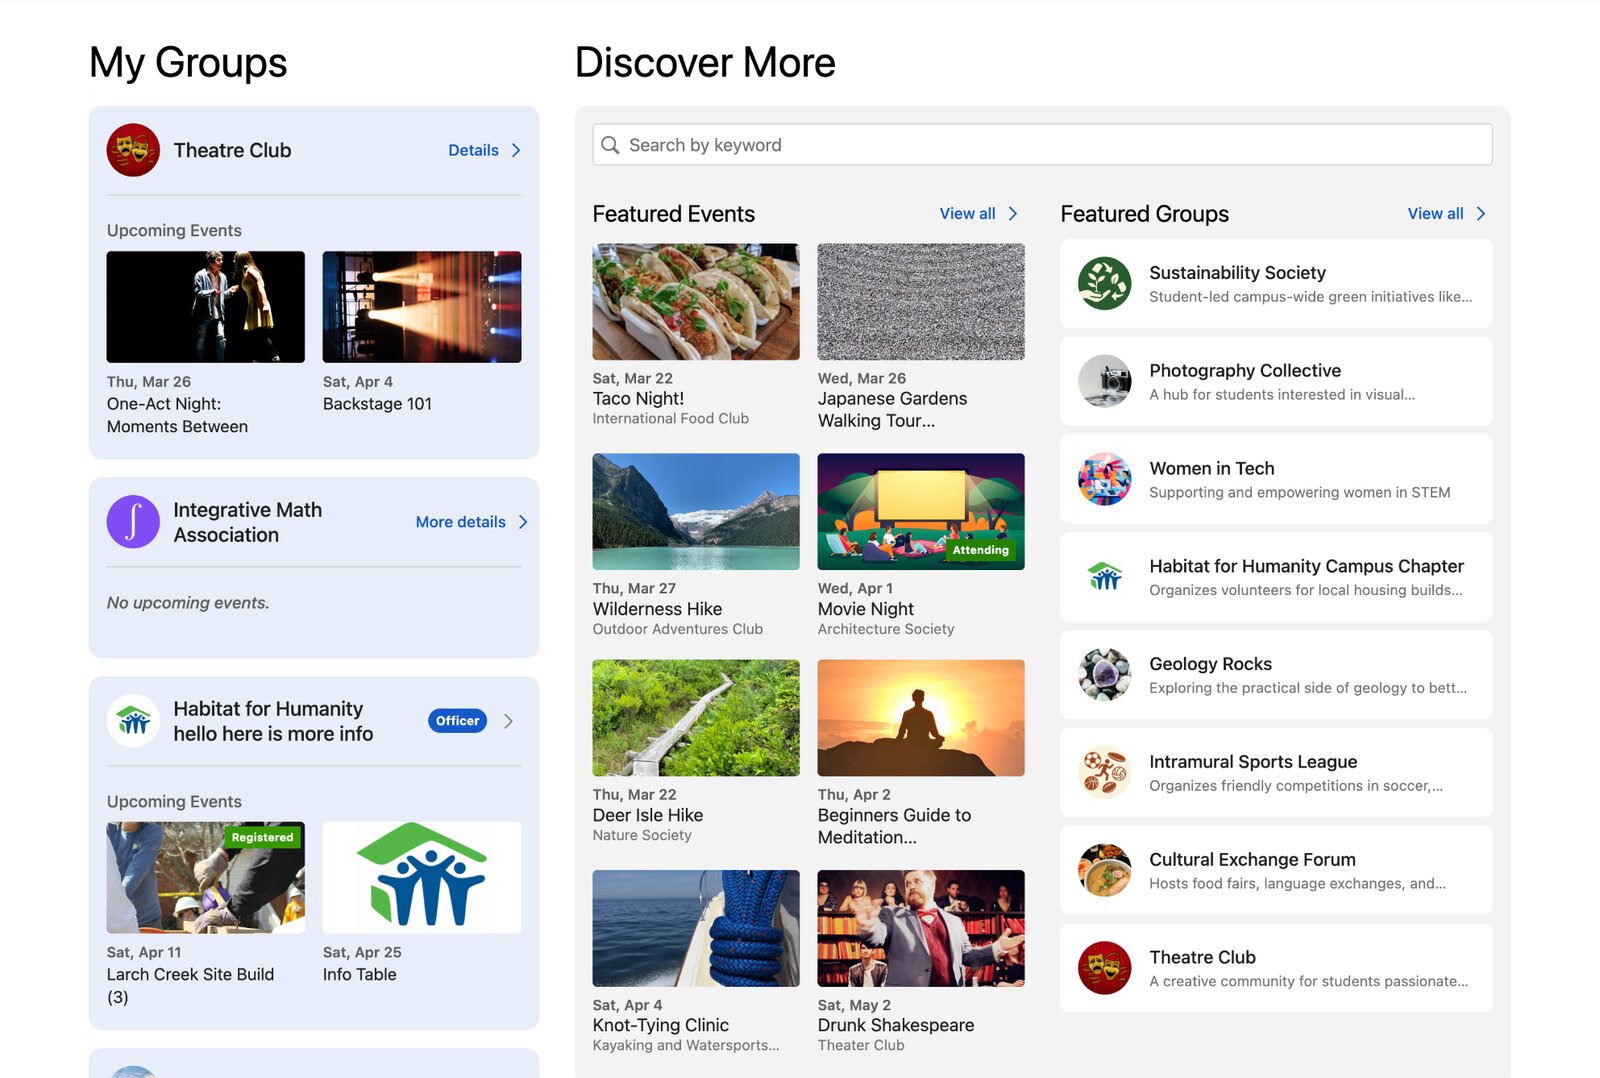Open the Women in Tech icon
Screen dimensions: 1600x1078
pos(1104,479)
